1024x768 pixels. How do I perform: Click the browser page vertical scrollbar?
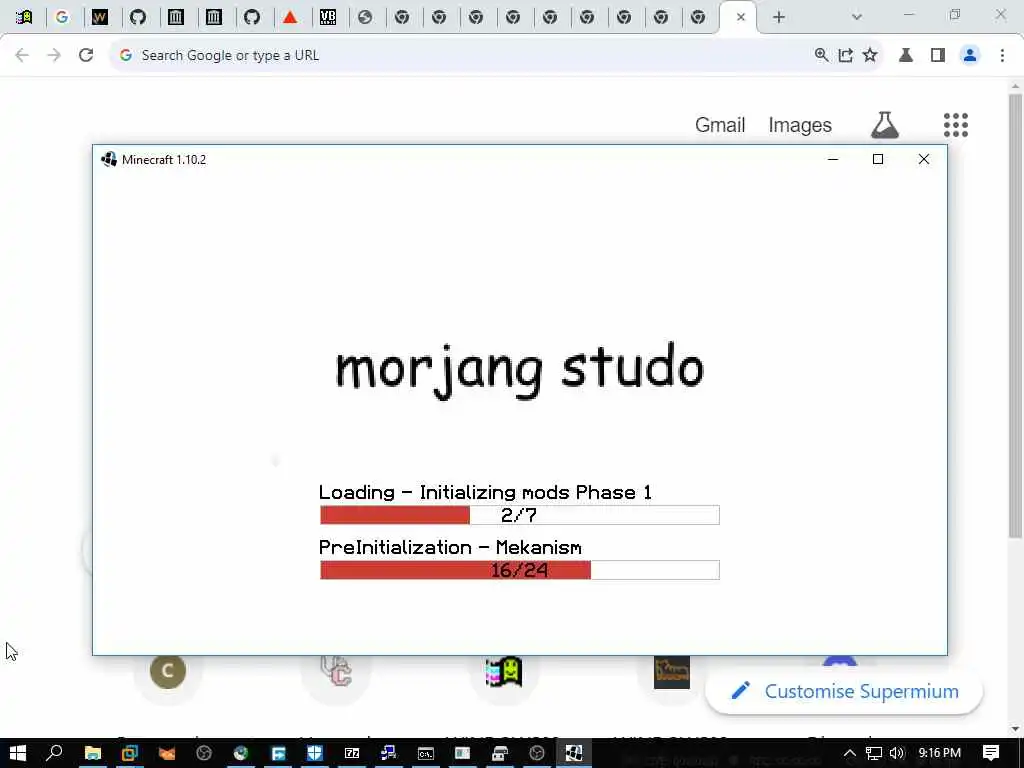(1015, 316)
